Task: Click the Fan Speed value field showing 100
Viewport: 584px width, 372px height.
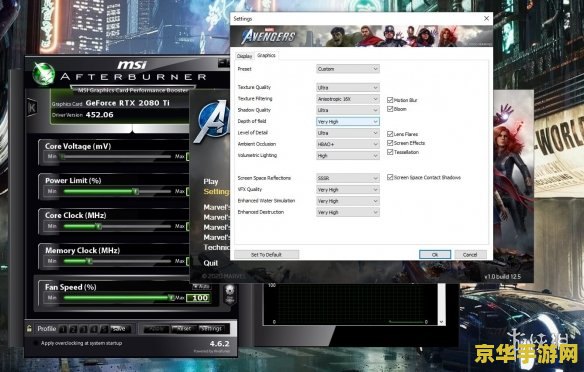Action: click(x=199, y=298)
